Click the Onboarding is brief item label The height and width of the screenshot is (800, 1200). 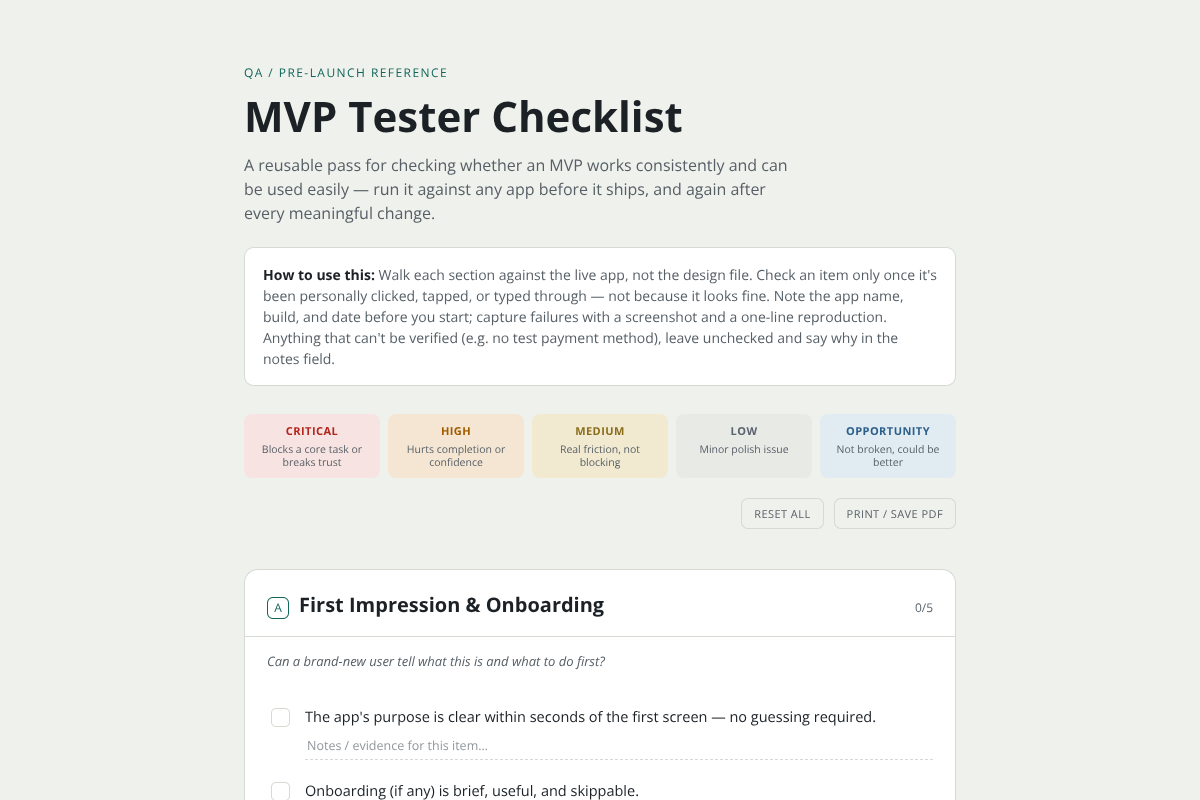pyautogui.click(x=472, y=791)
